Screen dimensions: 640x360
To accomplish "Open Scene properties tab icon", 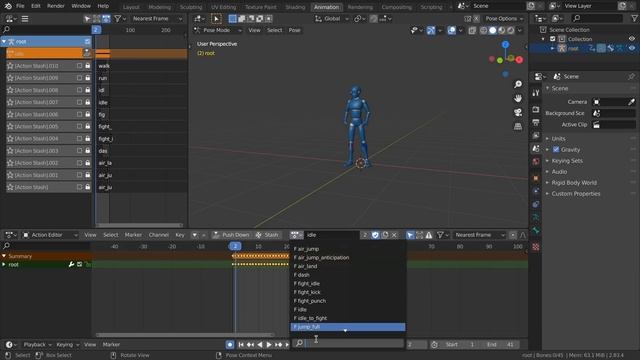I will click(536, 149).
